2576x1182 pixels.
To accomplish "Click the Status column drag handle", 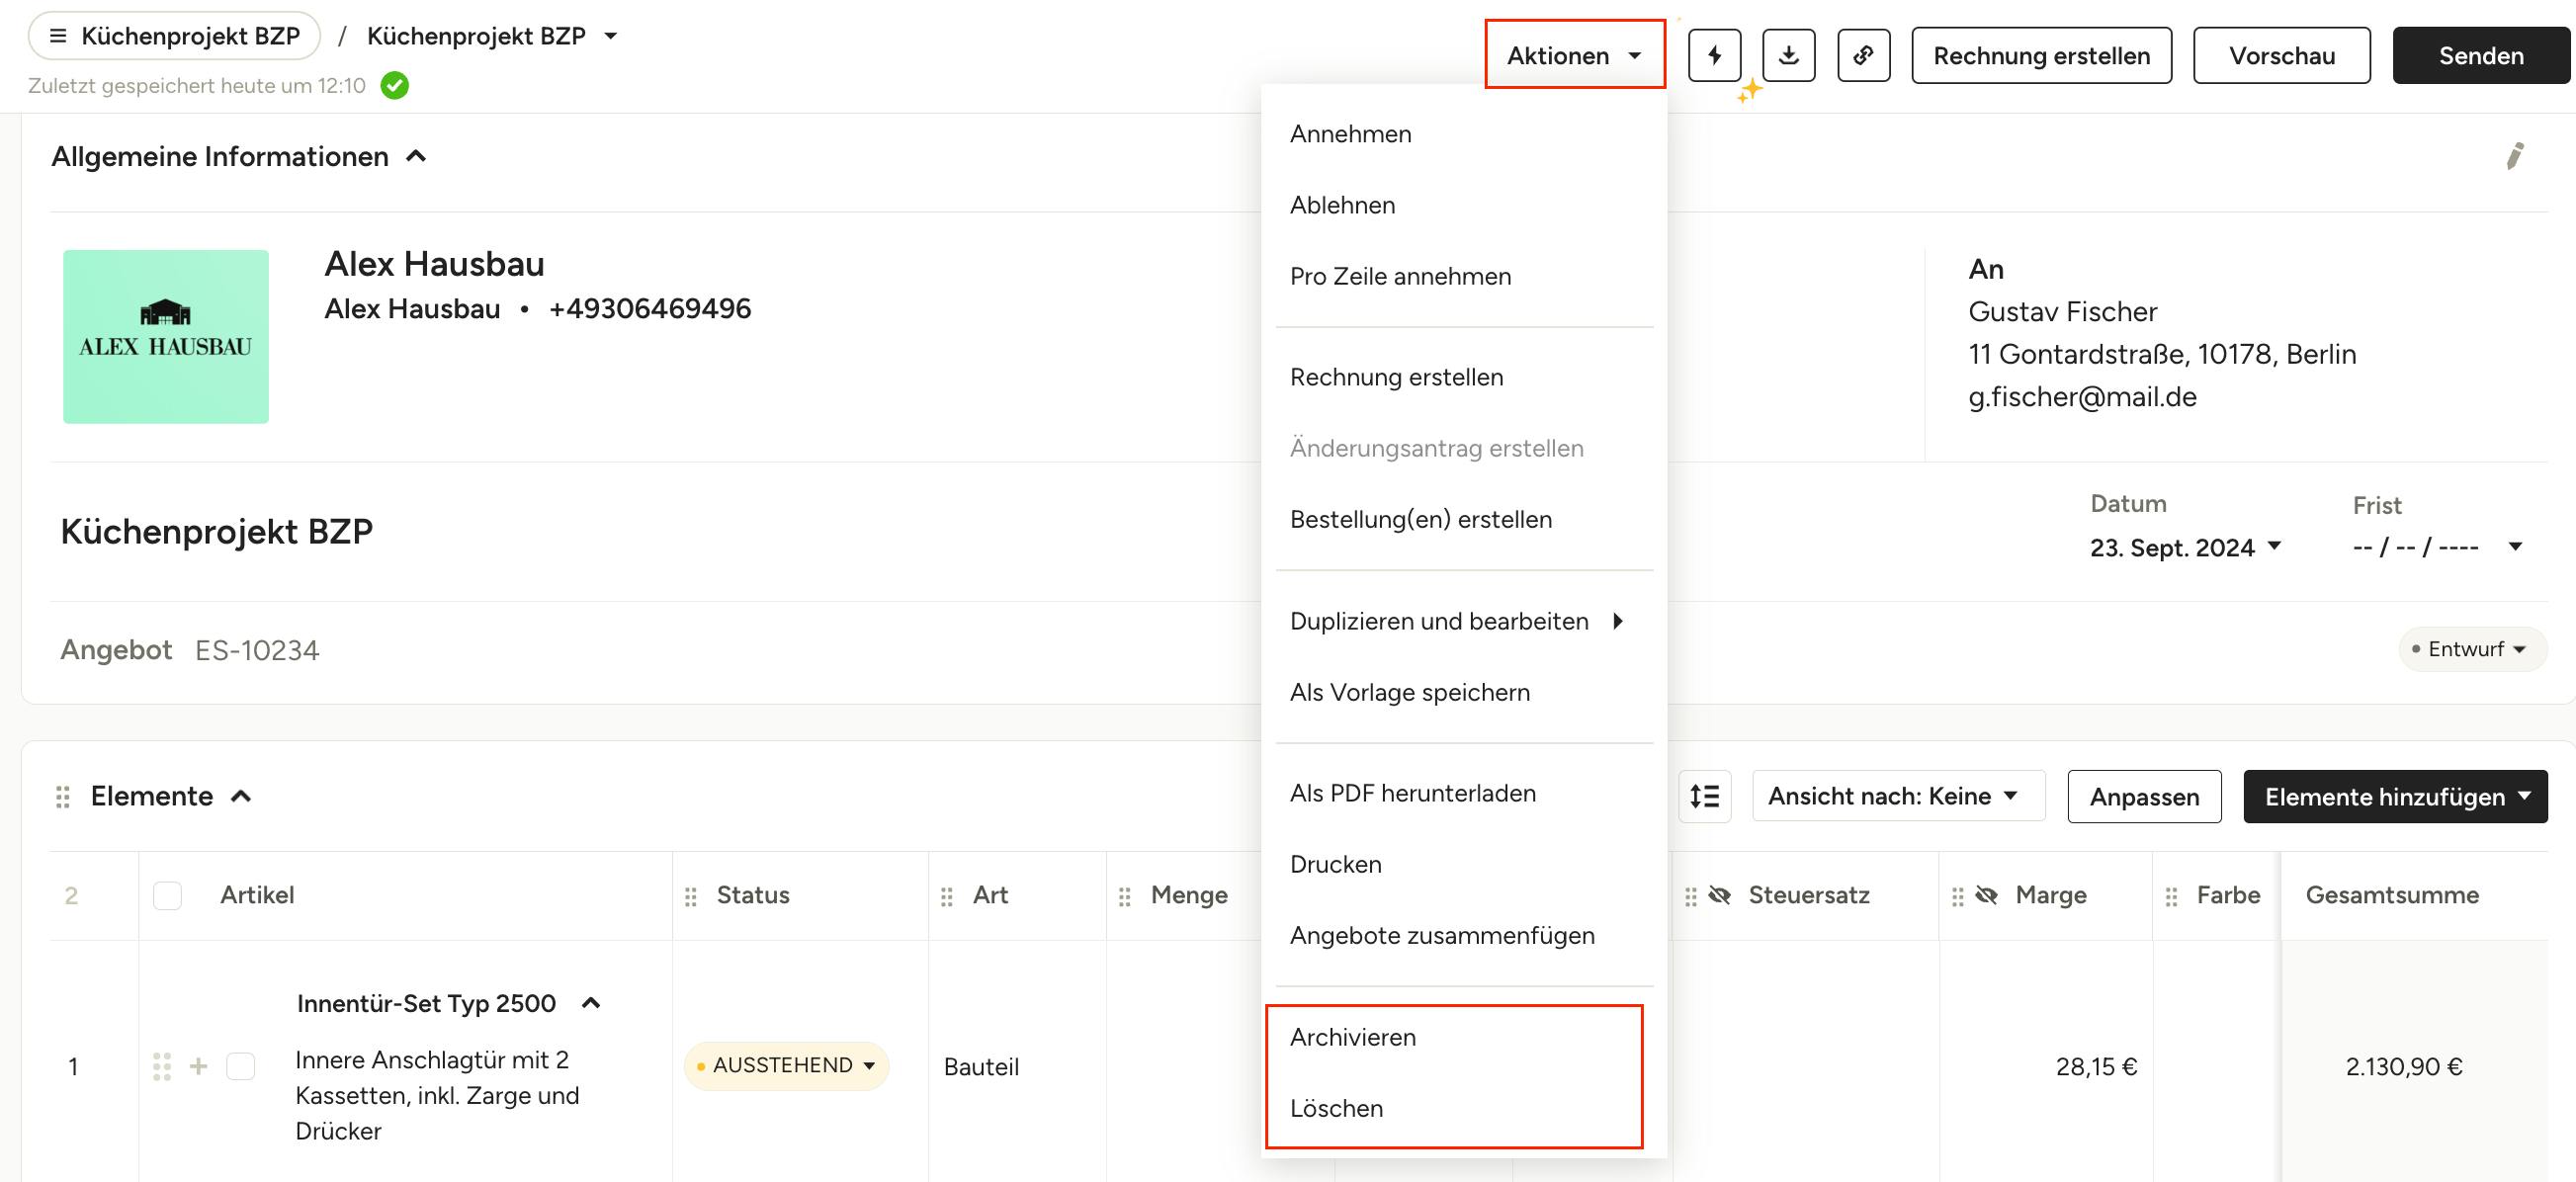I will click(691, 896).
